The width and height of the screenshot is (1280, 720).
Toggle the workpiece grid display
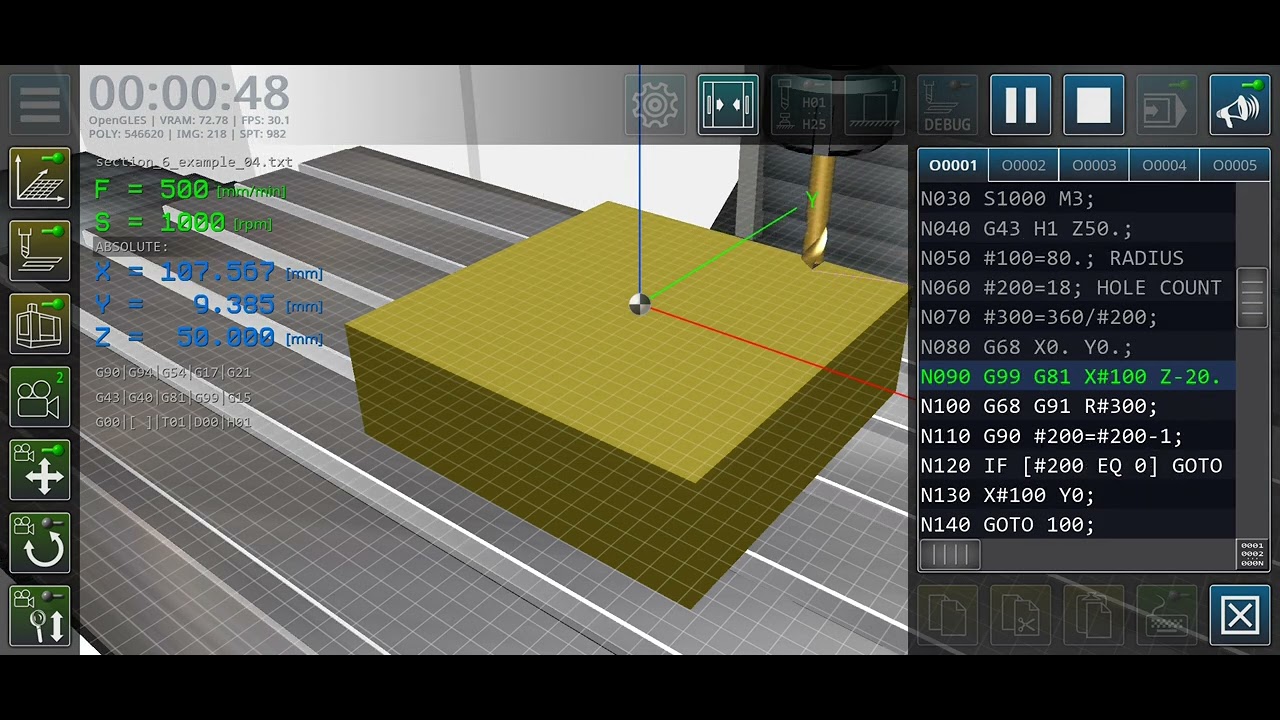(40, 178)
